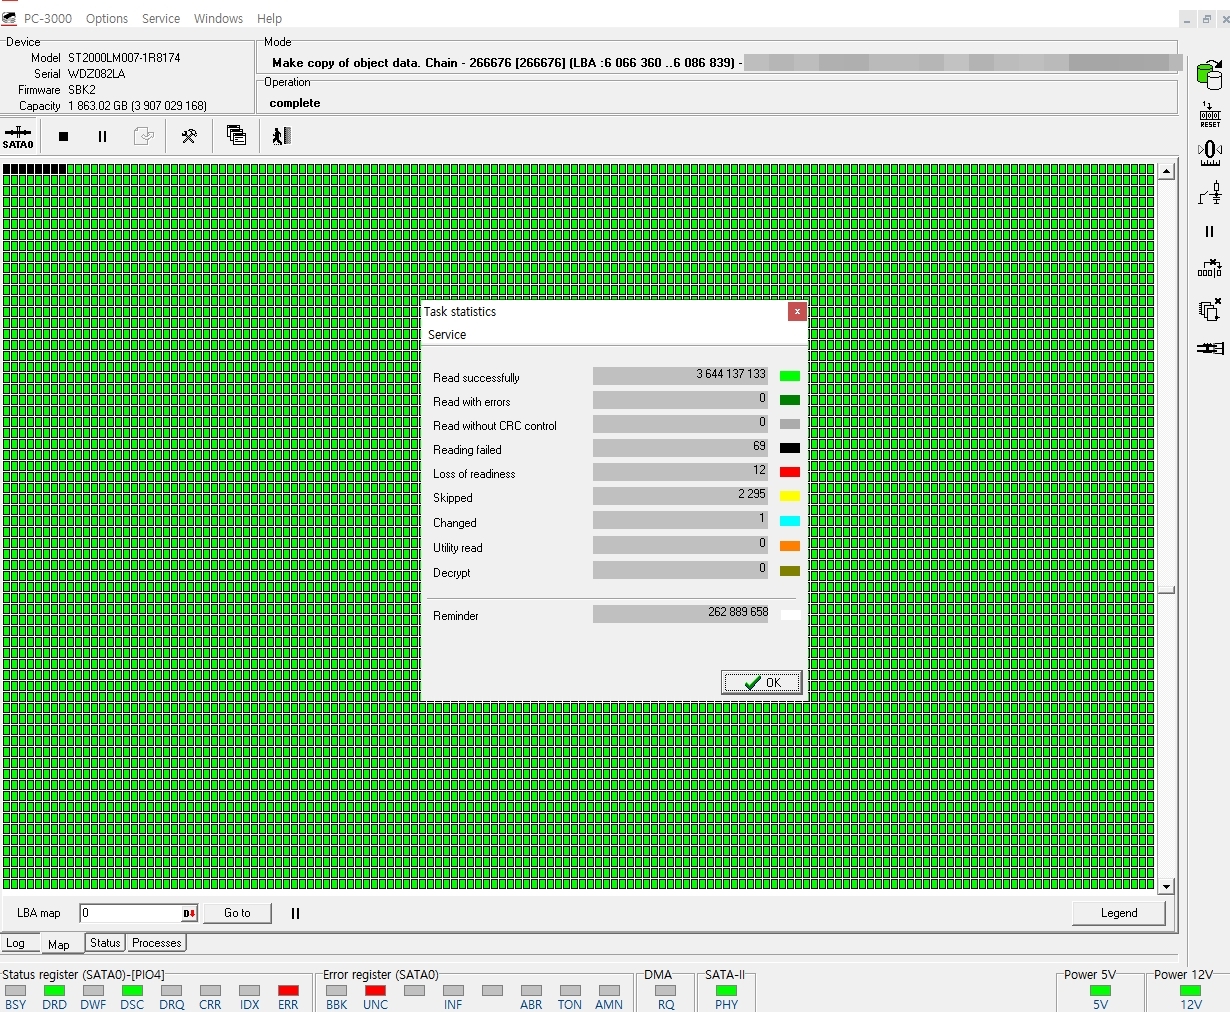Open the Legend button
This screenshot has height=1012, width=1230.
tap(1119, 913)
